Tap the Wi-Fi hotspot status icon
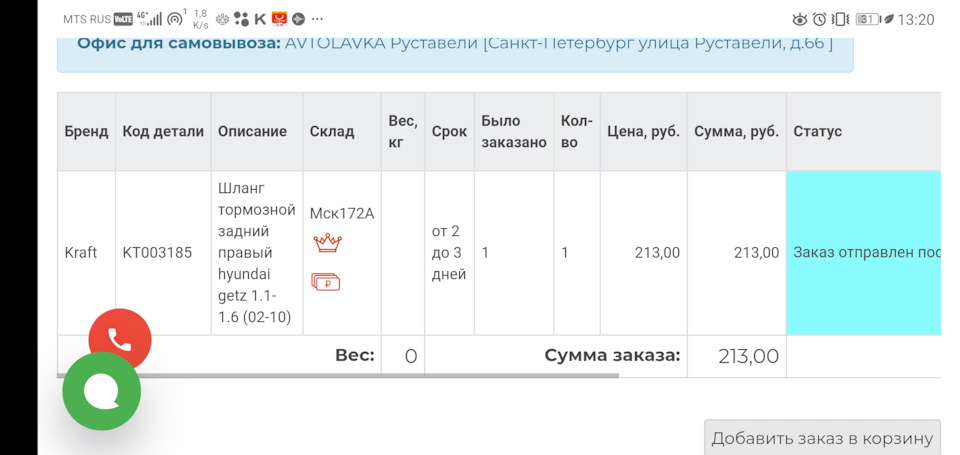Viewport: 960px width, 455px height. [175, 19]
